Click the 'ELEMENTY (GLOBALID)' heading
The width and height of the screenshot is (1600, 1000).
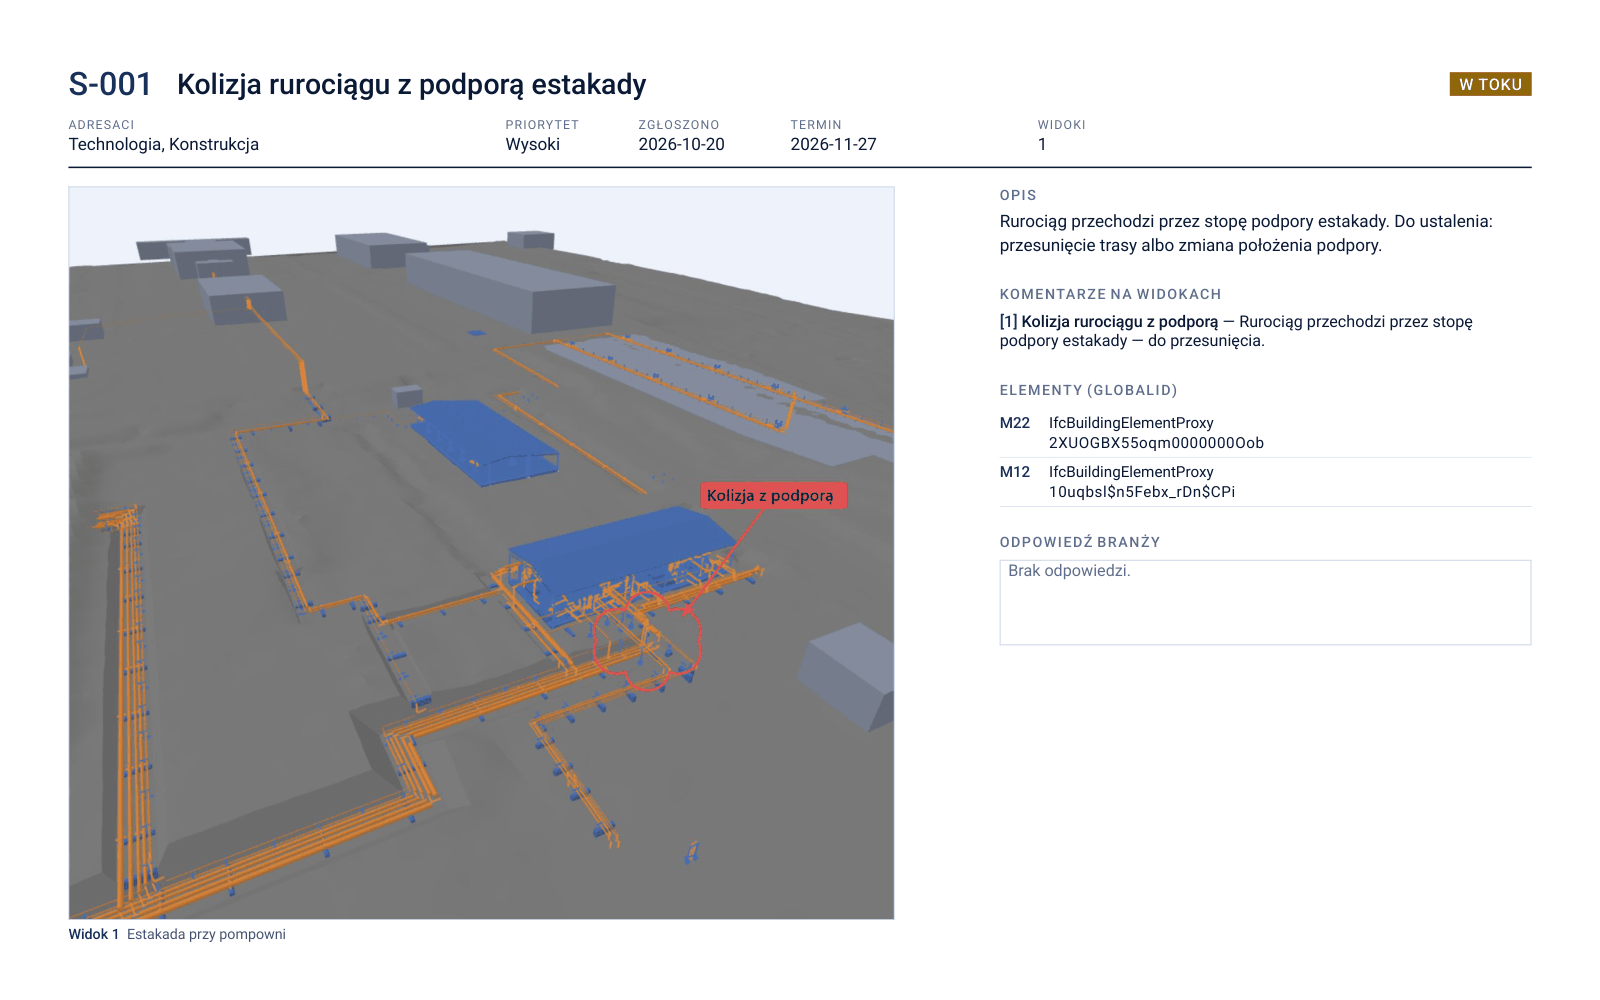coord(1089,390)
